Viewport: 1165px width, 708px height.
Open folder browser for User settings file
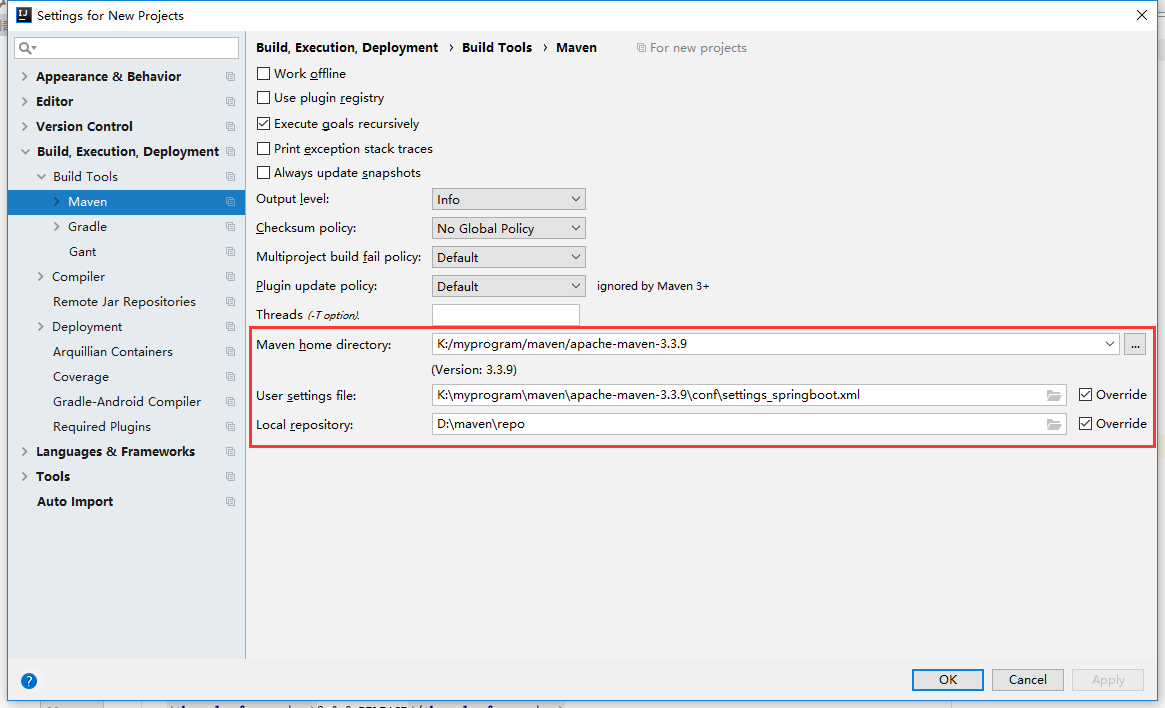point(1054,395)
